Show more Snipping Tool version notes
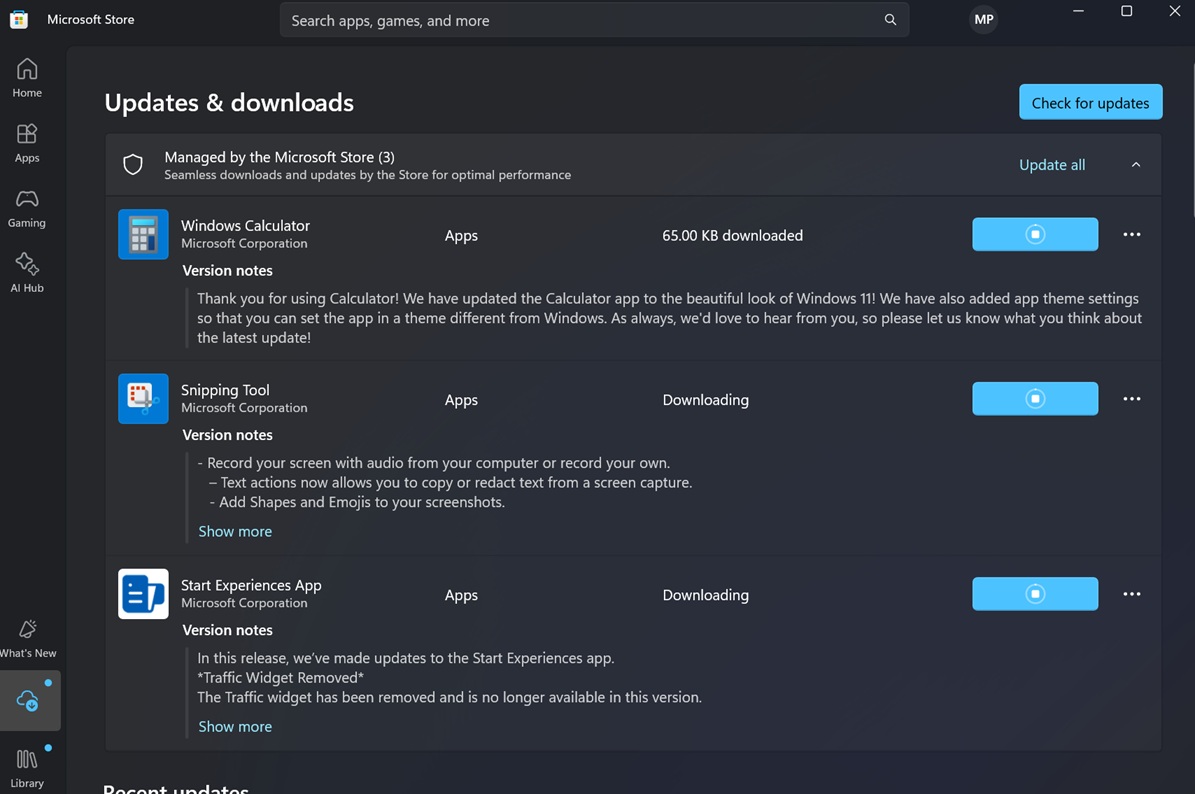The image size is (1195, 794). [x=235, y=531]
